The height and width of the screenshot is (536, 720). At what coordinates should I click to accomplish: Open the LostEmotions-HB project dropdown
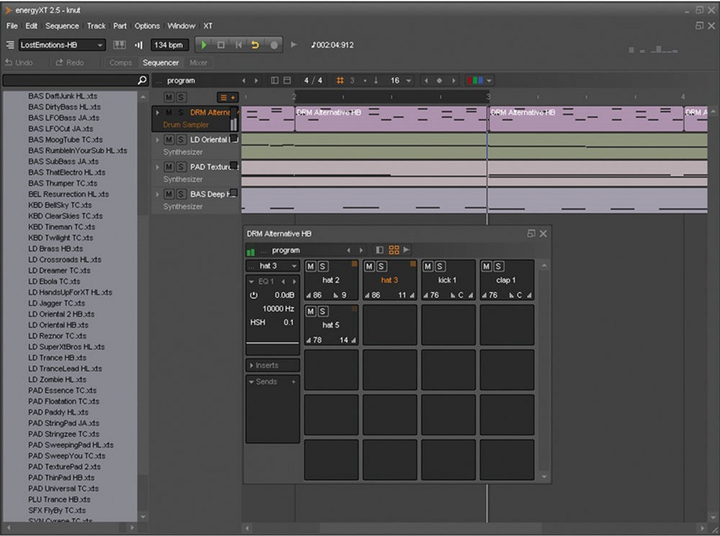coord(62,45)
